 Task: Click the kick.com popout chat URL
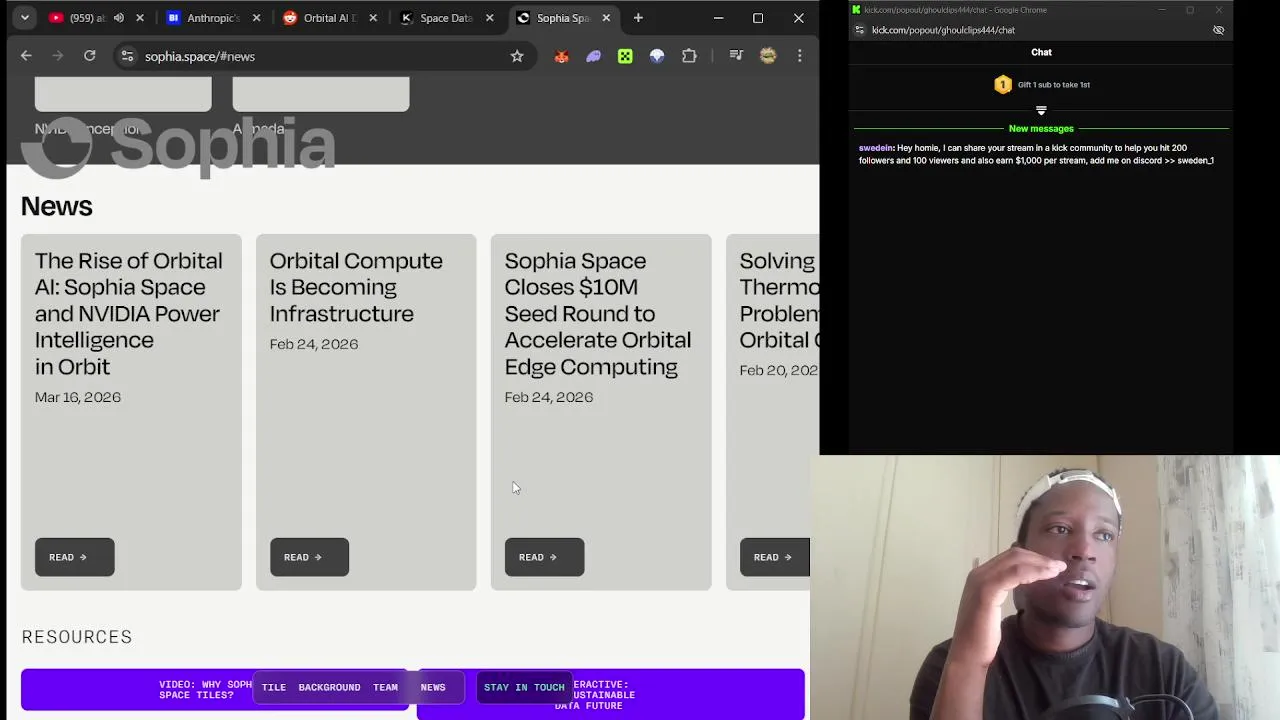coord(943,30)
